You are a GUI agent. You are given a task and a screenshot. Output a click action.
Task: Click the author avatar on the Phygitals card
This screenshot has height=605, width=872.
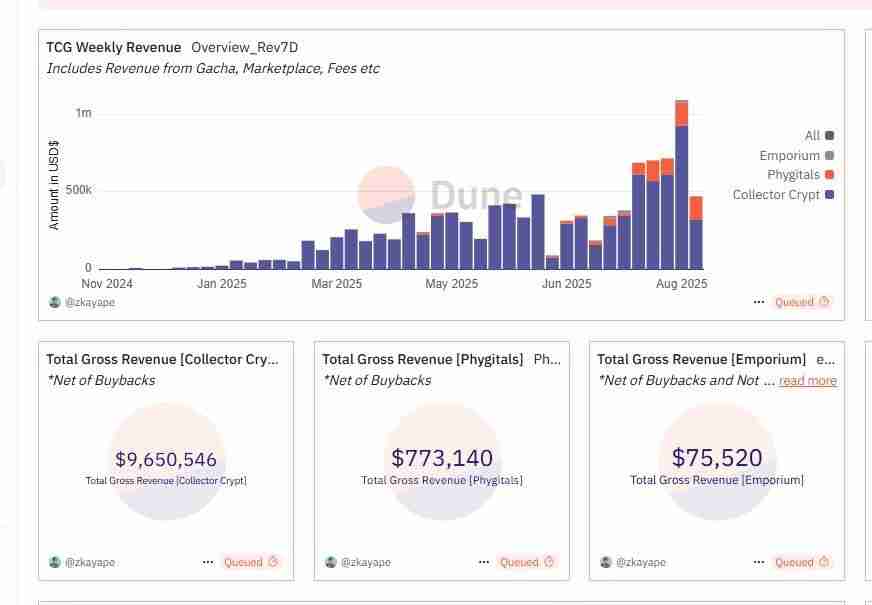pos(331,562)
